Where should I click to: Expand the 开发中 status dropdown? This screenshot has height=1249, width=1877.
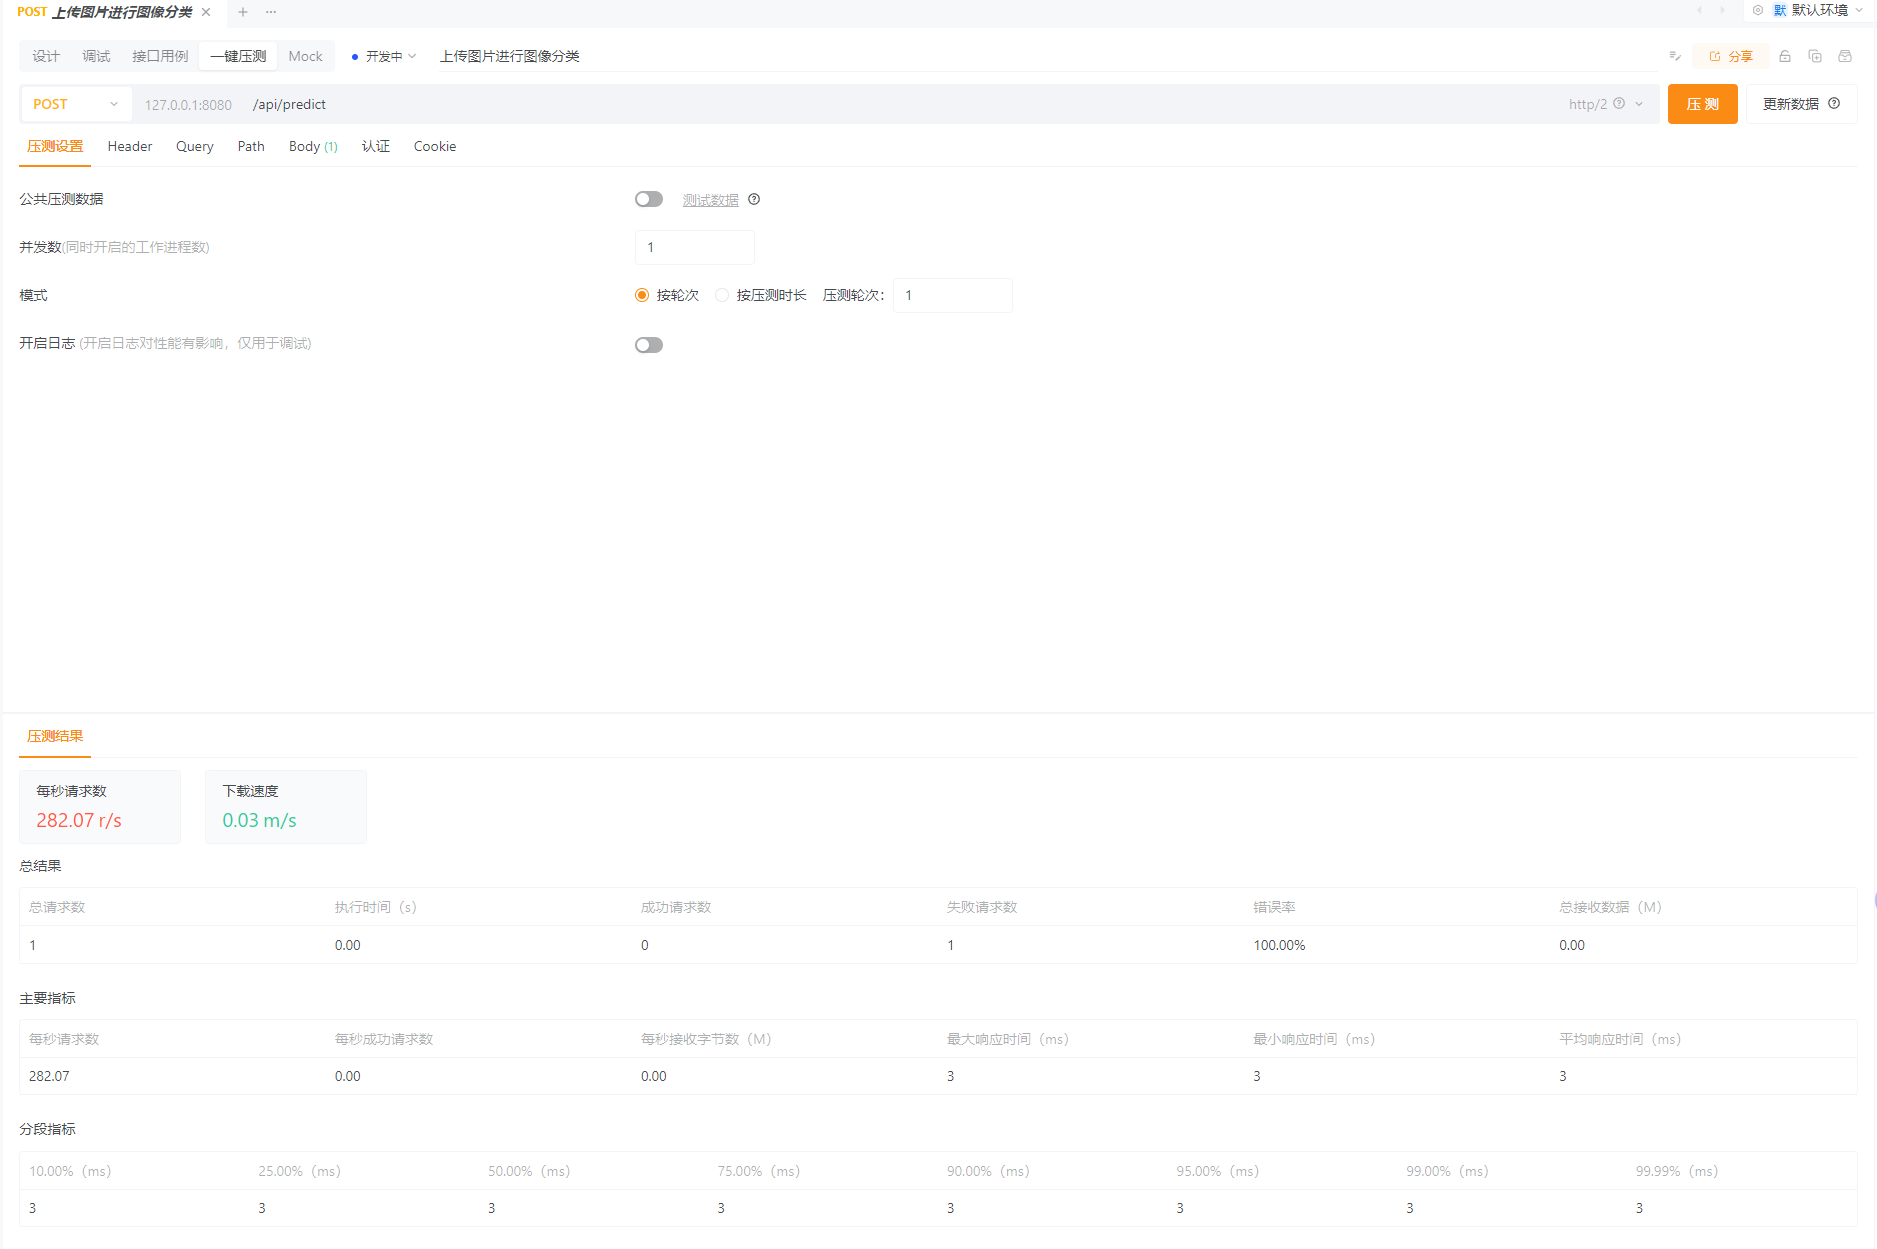384,56
